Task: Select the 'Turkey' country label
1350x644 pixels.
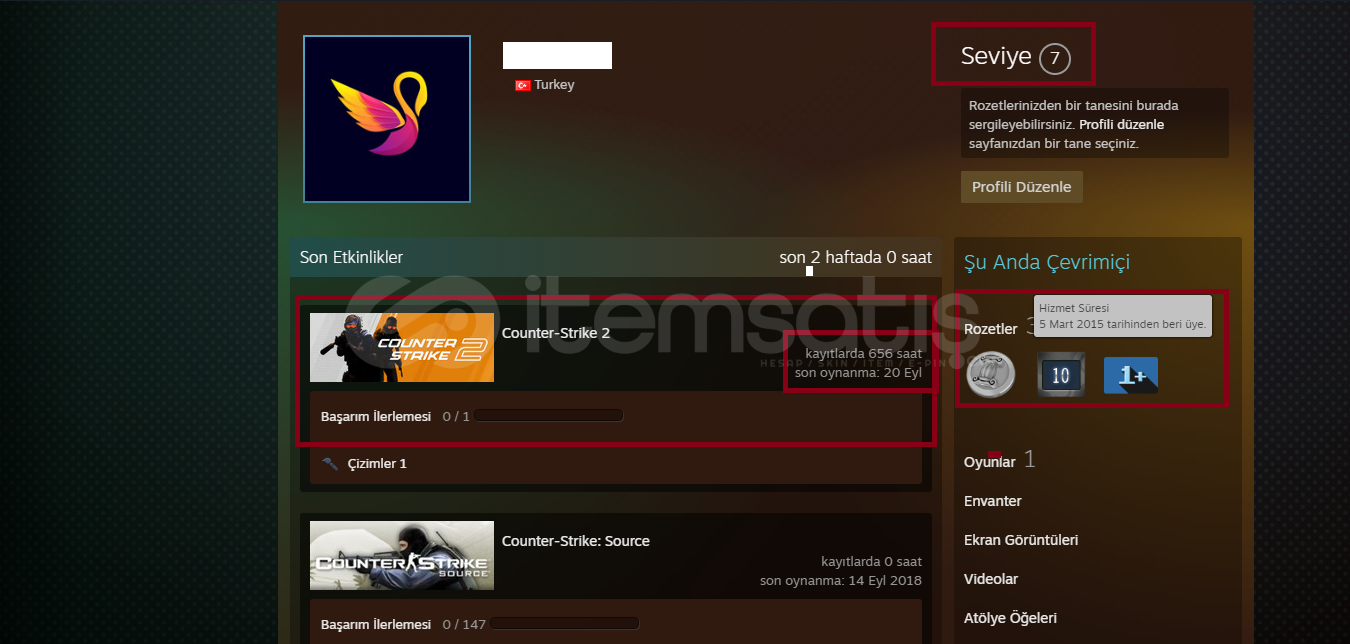Action: 555,85
